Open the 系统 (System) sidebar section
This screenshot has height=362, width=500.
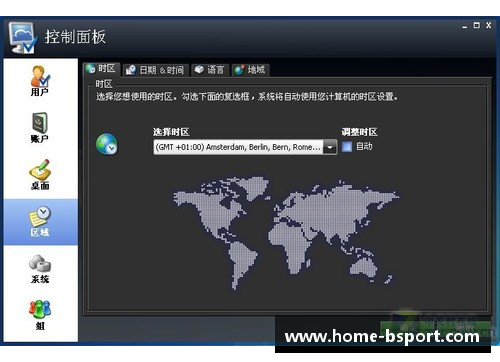pos(40,269)
